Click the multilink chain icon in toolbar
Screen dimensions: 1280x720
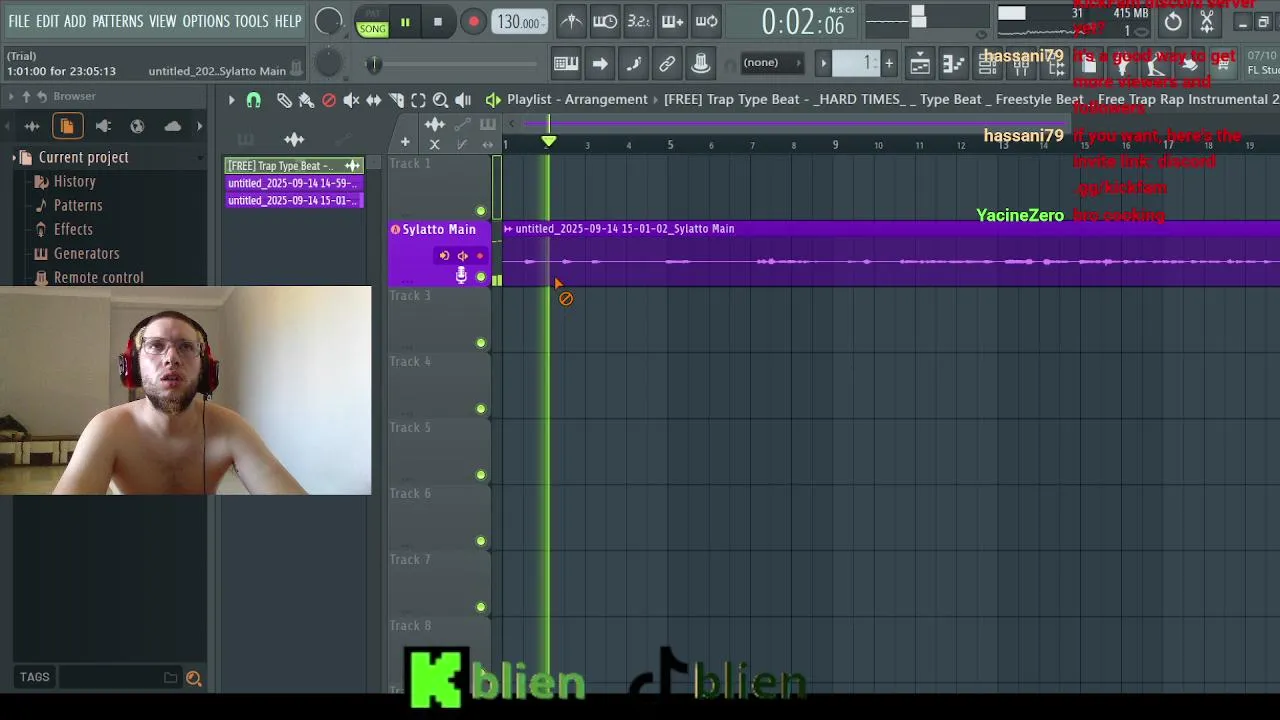[667, 63]
